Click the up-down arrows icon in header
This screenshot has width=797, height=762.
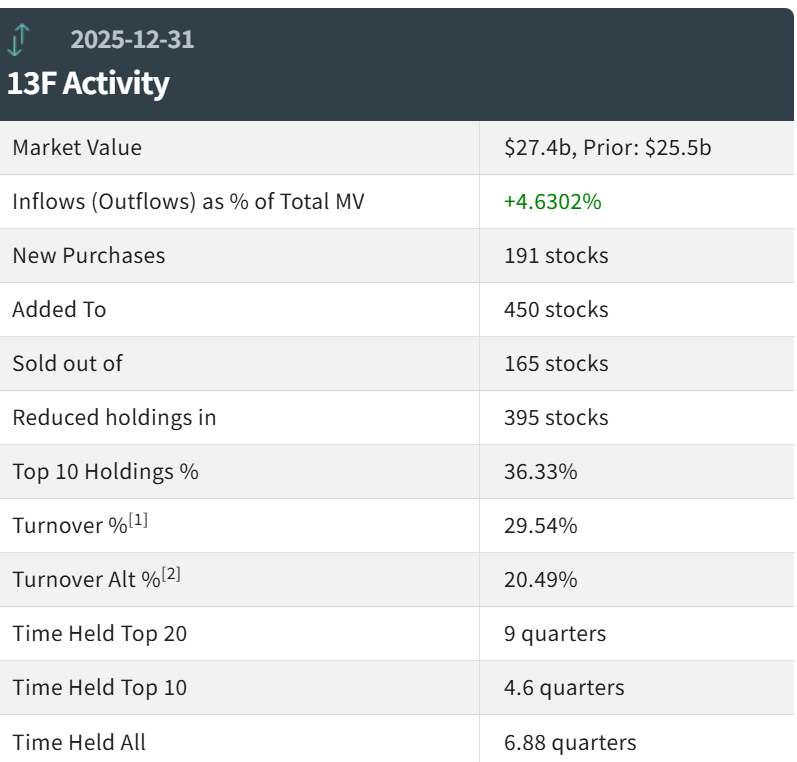tap(20, 40)
